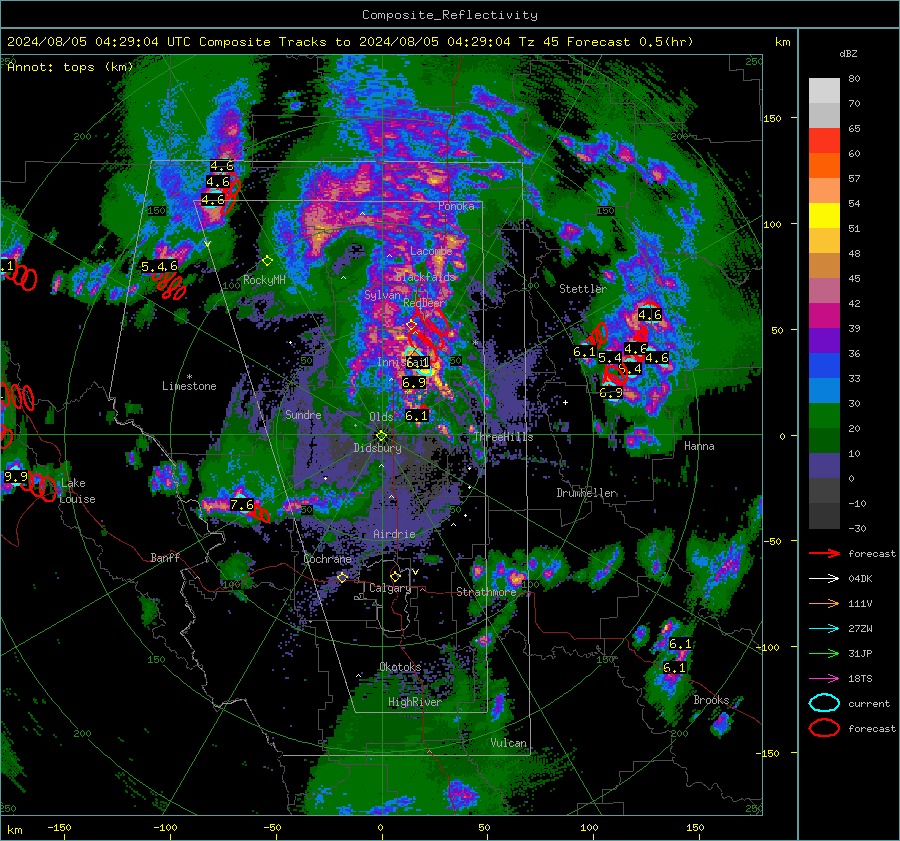Click the Vulcan town label

[509, 743]
